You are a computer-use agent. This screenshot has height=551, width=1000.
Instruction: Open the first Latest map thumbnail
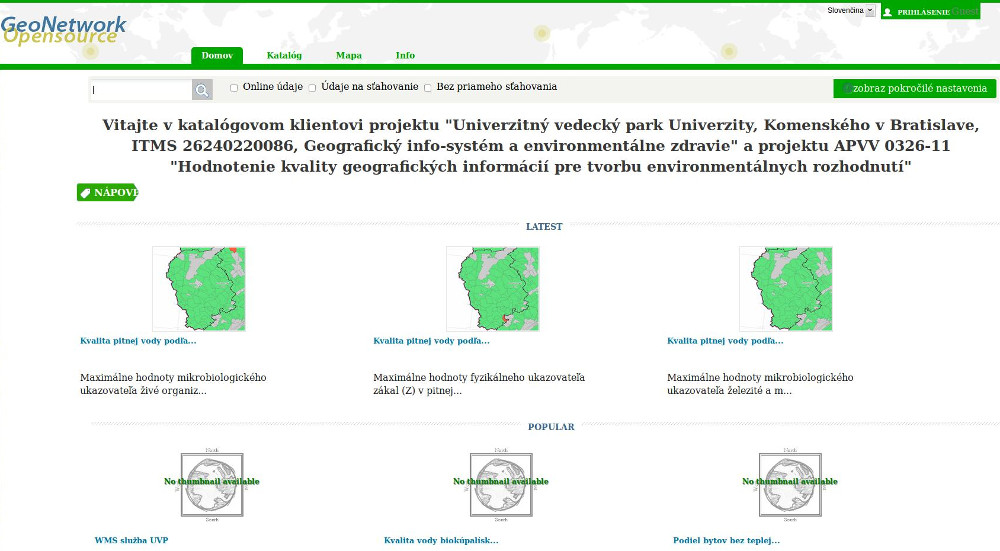(199, 289)
